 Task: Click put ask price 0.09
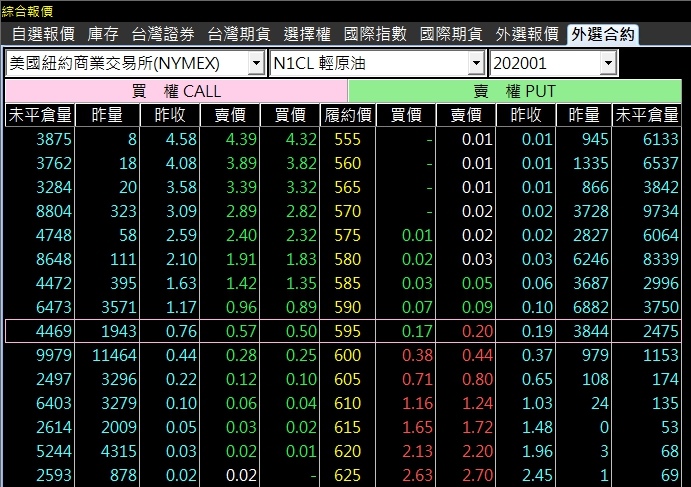(x=477, y=307)
